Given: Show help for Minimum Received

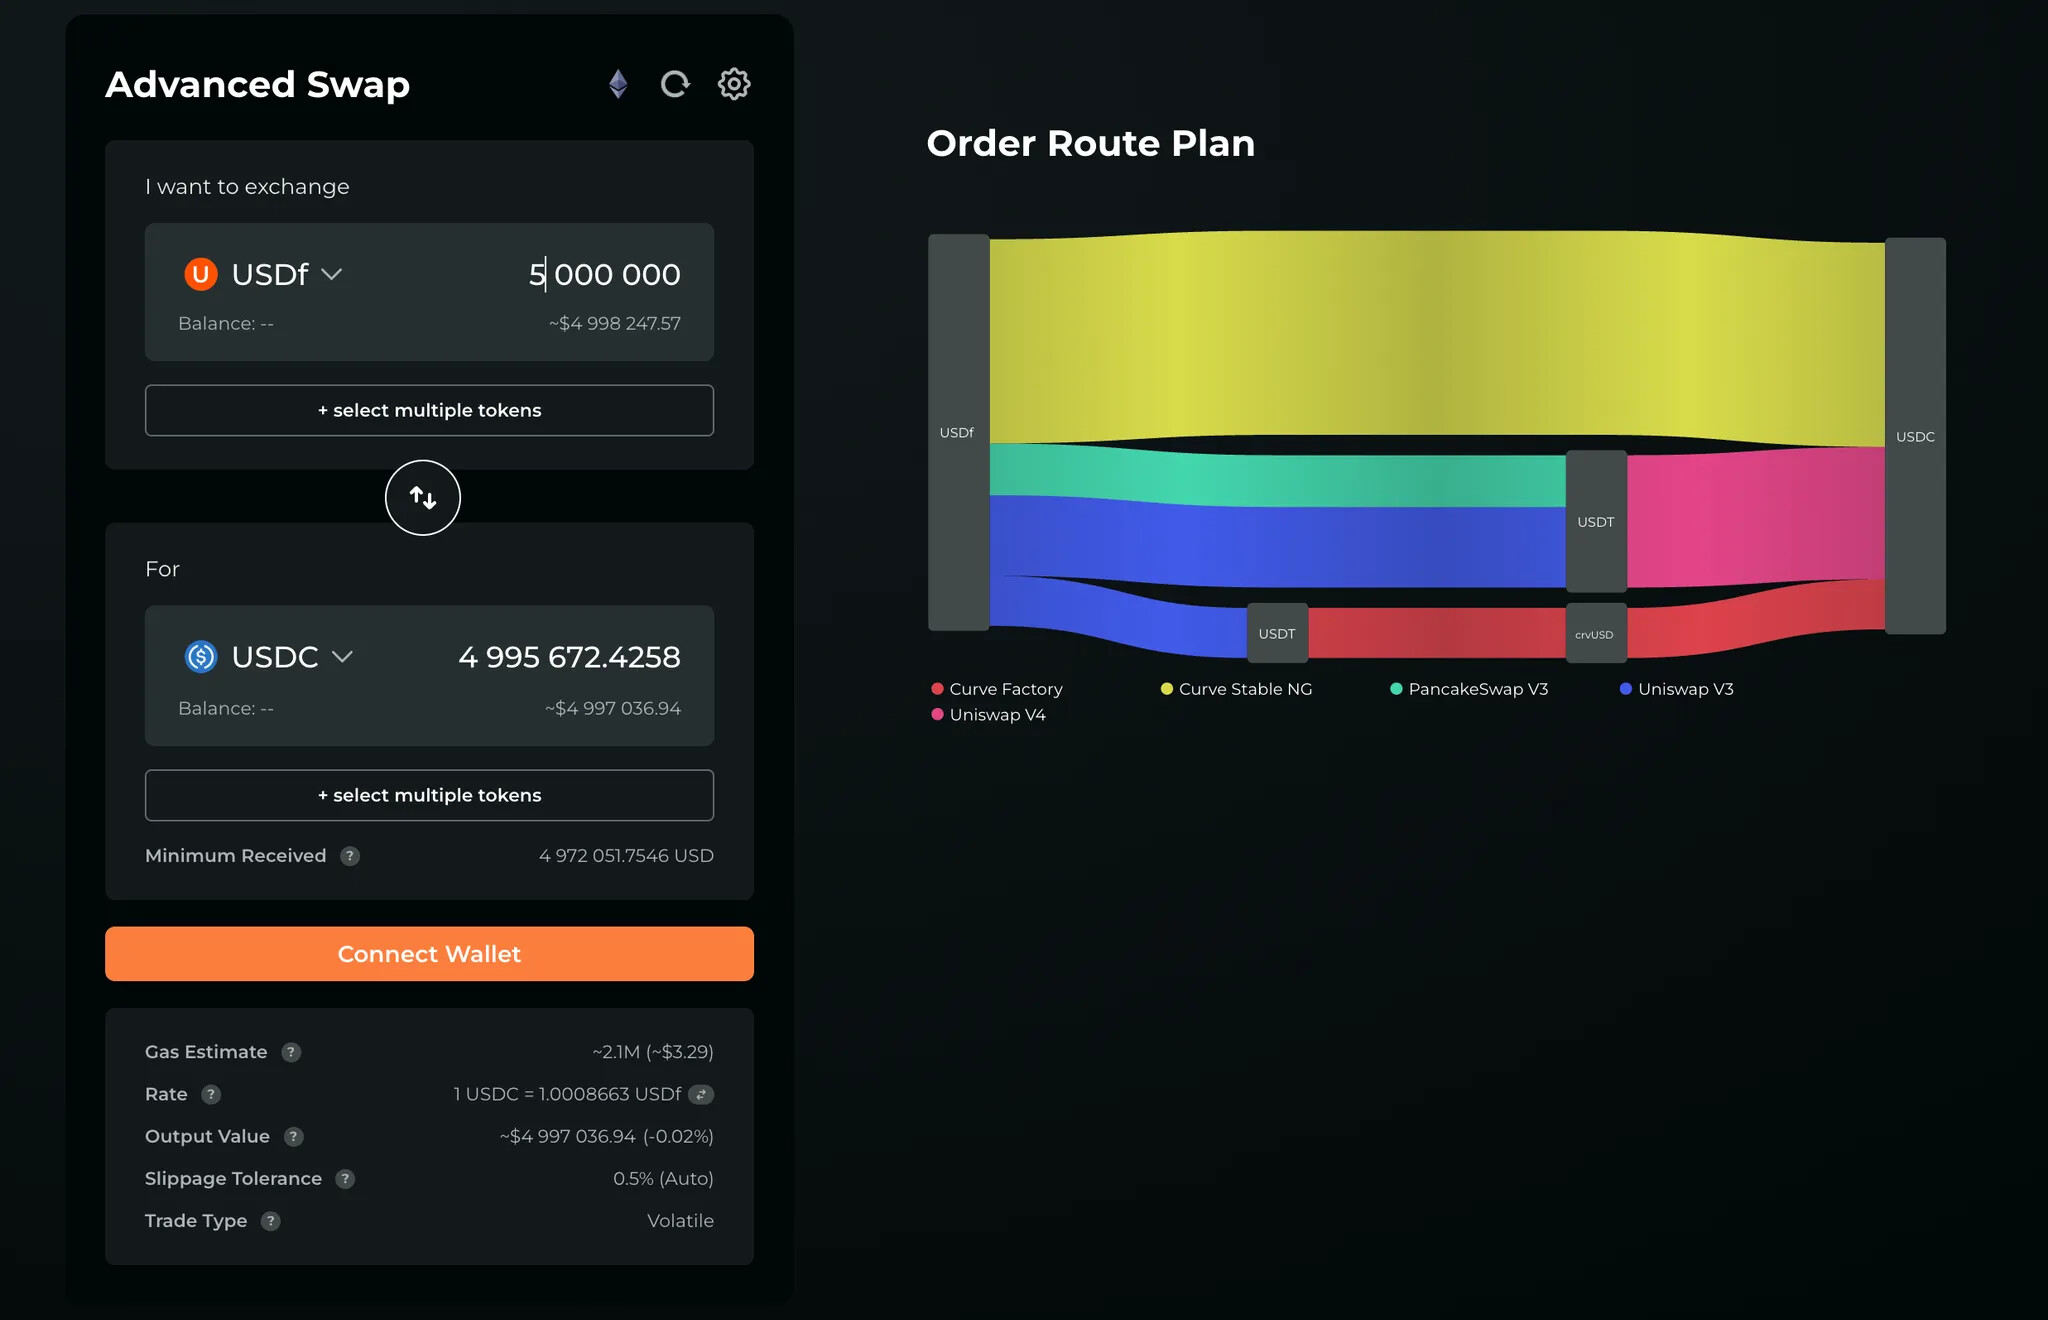Looking at the screenshot, I should pyautogui.click(x=350, y=856).
